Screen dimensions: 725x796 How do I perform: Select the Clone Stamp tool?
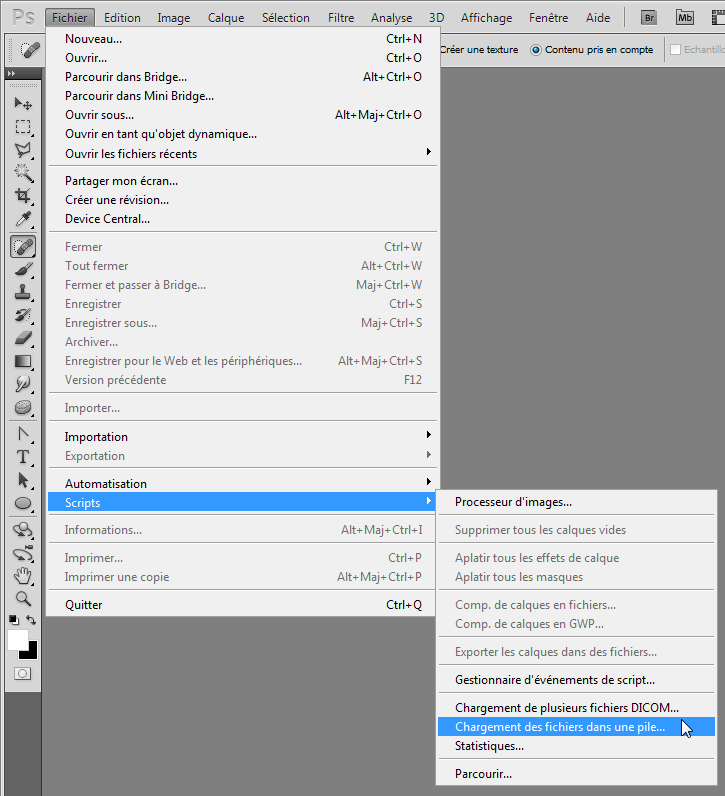pyautogui.click(x=23, y=292)
